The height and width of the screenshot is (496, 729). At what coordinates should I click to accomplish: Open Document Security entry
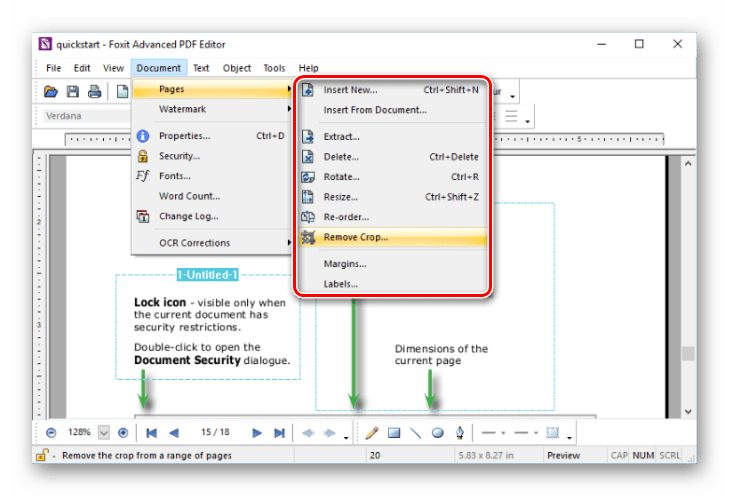click(x=212, y=156)
